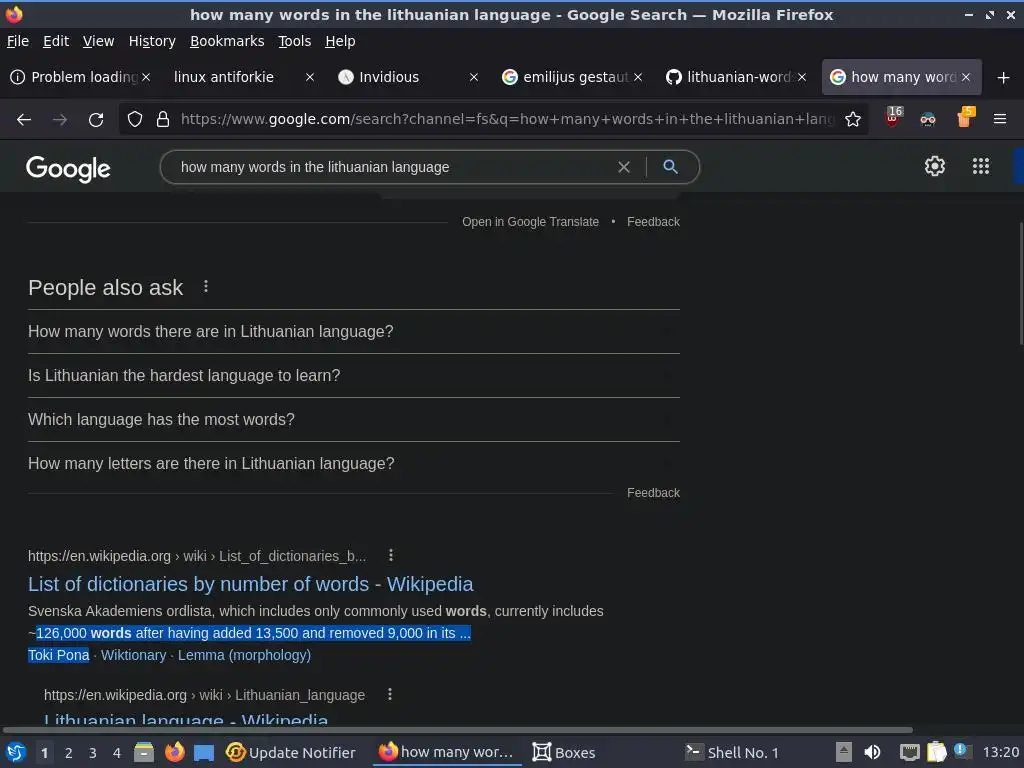Expand 'How many words there are in Lithuanian language?'
The width and height of the screenshot is (1024, 768).
(x=353, y=332)
